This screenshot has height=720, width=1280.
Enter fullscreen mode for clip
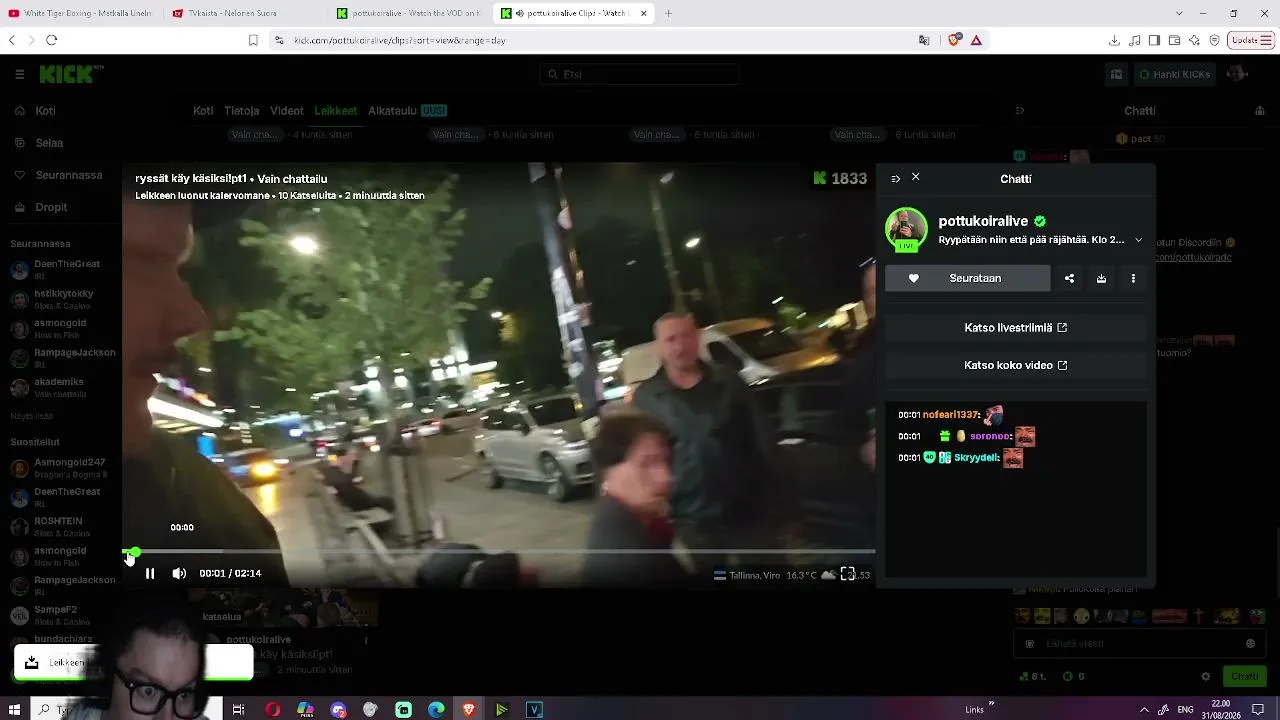(847, 573)
